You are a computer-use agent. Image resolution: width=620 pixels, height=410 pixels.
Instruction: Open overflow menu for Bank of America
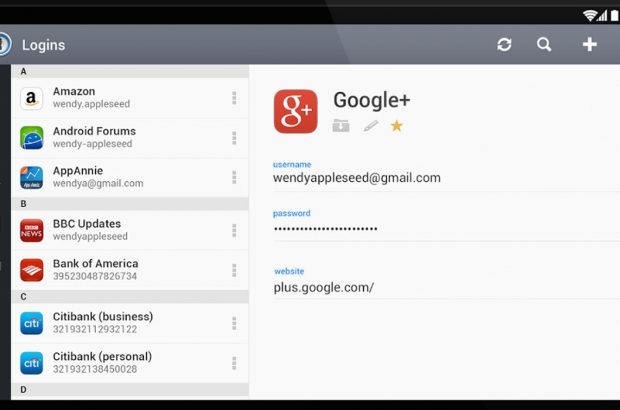pos(234,270)
